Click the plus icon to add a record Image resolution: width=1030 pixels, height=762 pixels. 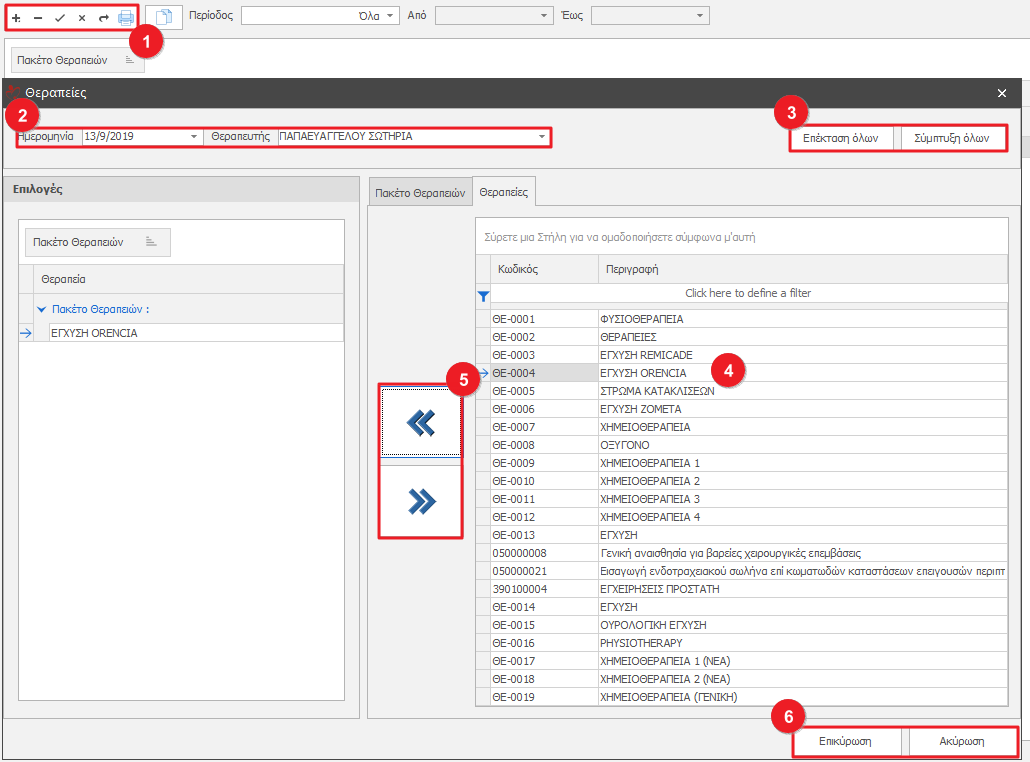(x=16, y=18)
